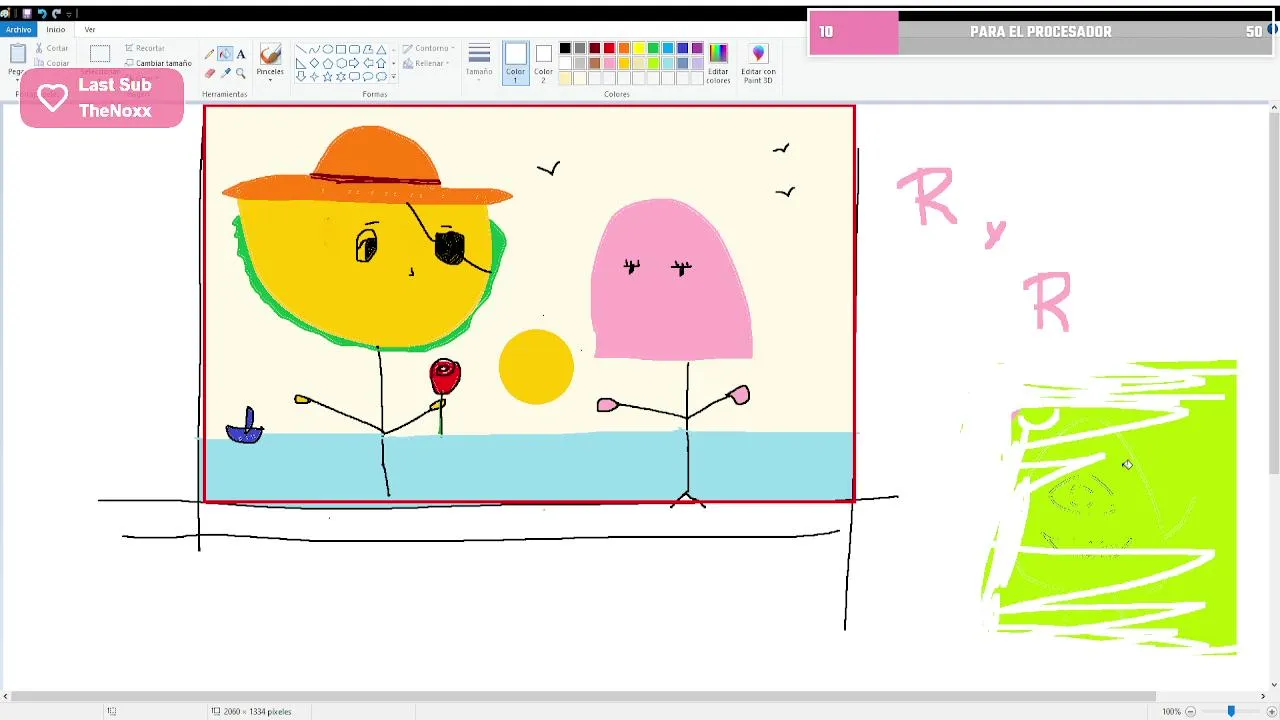
Task: Pick the pink color swatch
Action: point(609,63)
